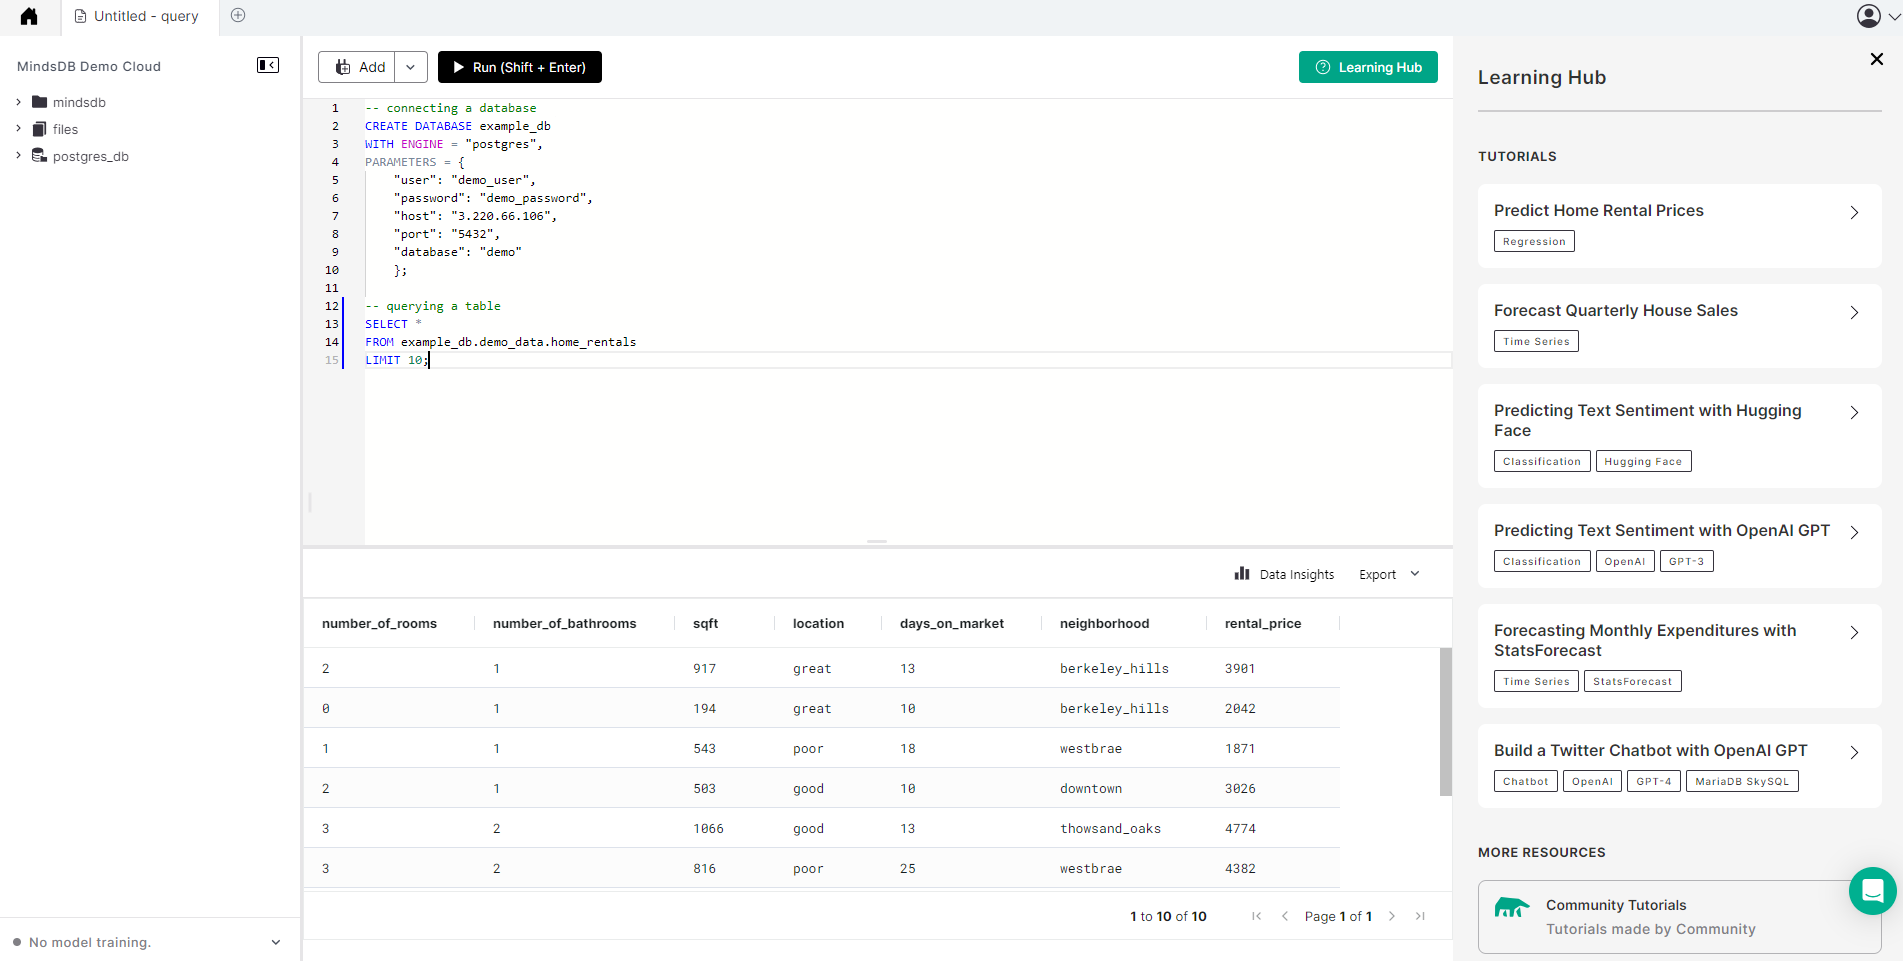
Task: Open the Learning Hub button
Action: tap(1368, 67)
